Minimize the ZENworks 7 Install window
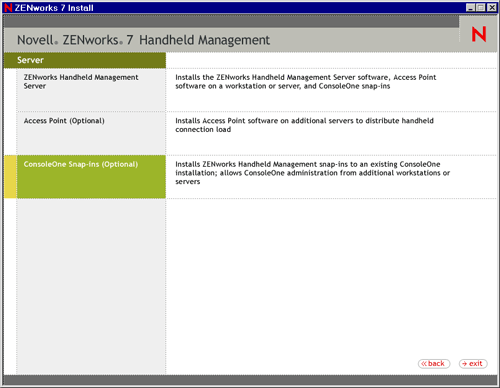 (470, 7)
